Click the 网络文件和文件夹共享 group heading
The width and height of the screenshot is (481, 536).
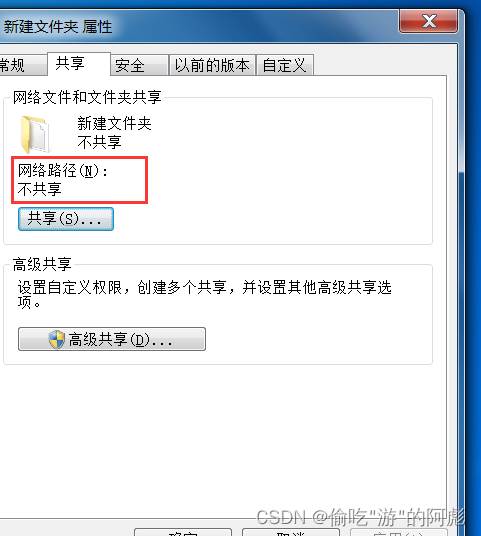(x=87, y=97)
